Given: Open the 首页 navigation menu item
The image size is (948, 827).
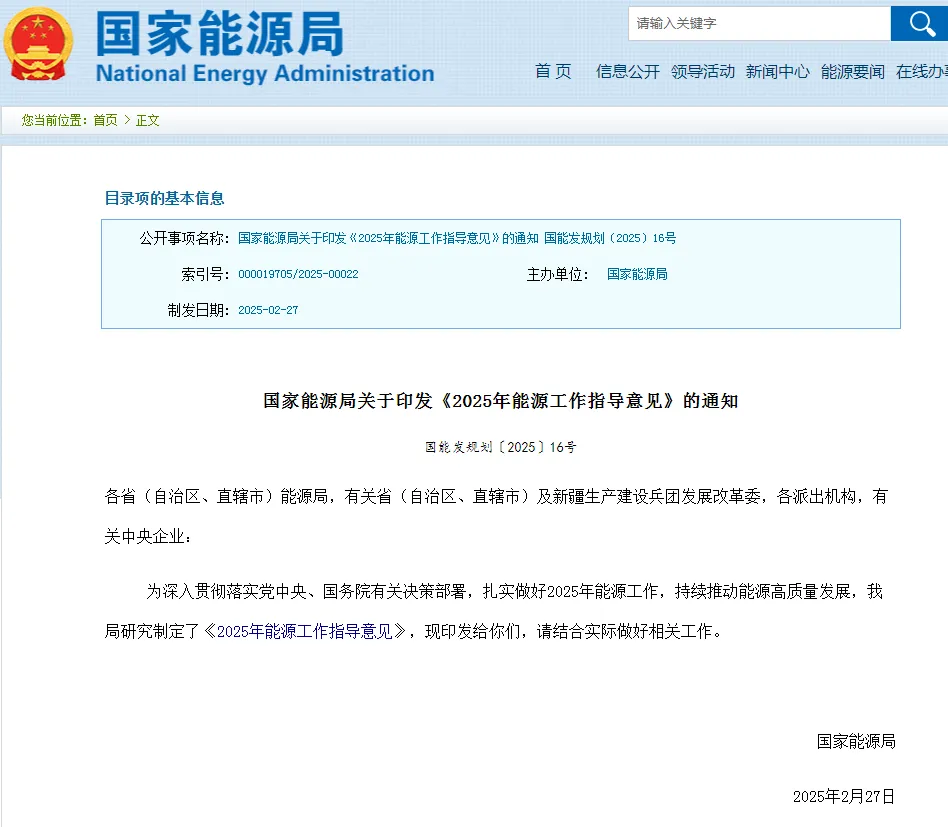Looking at the screenshot, I should [553, 71].
